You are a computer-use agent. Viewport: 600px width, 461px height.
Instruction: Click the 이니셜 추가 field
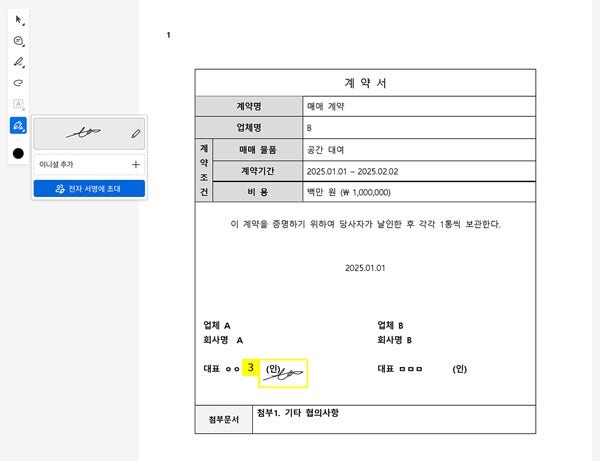click(x=89, y=165)
